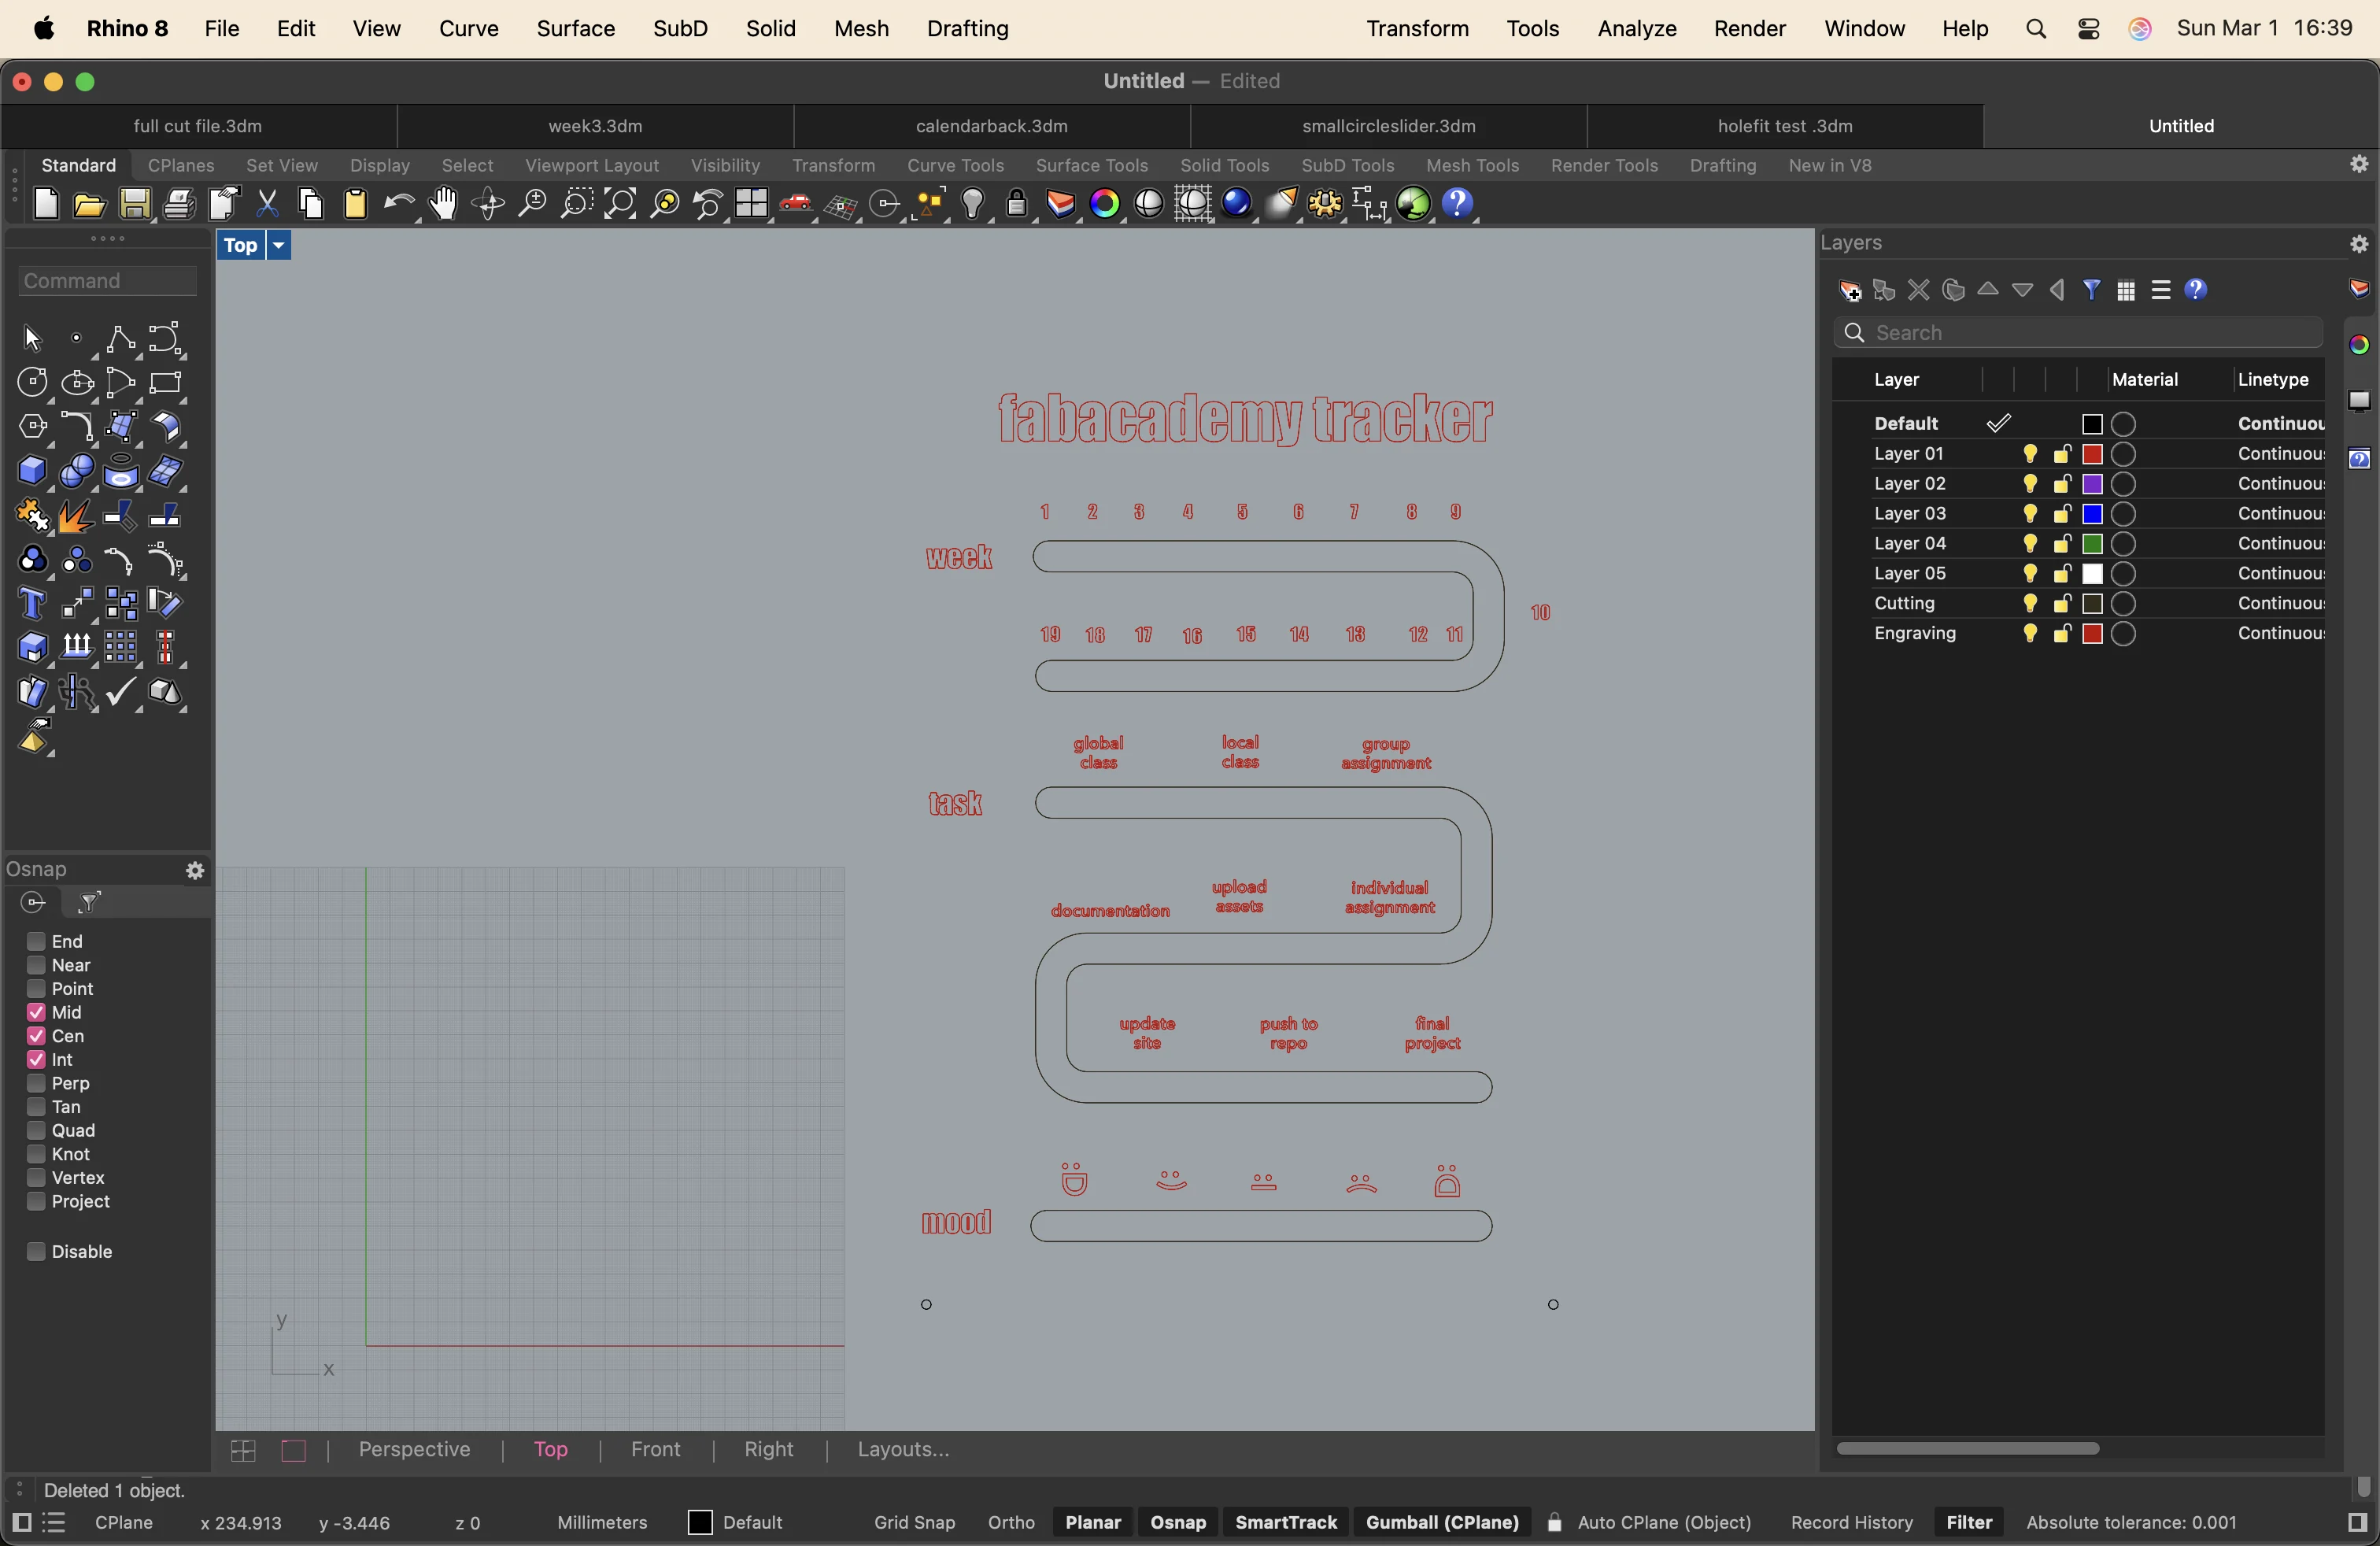
Task: Toggle Grid Snap in status bar
Action: click(914, 1522)
